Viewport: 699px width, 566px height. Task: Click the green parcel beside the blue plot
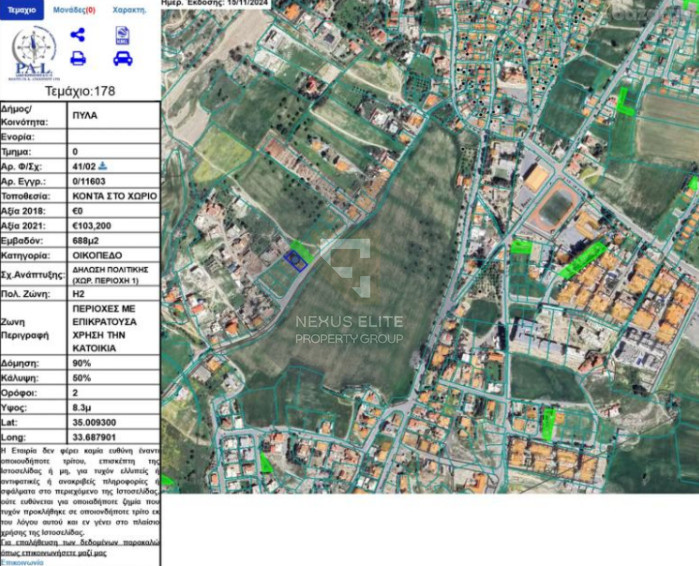(304, 251)
